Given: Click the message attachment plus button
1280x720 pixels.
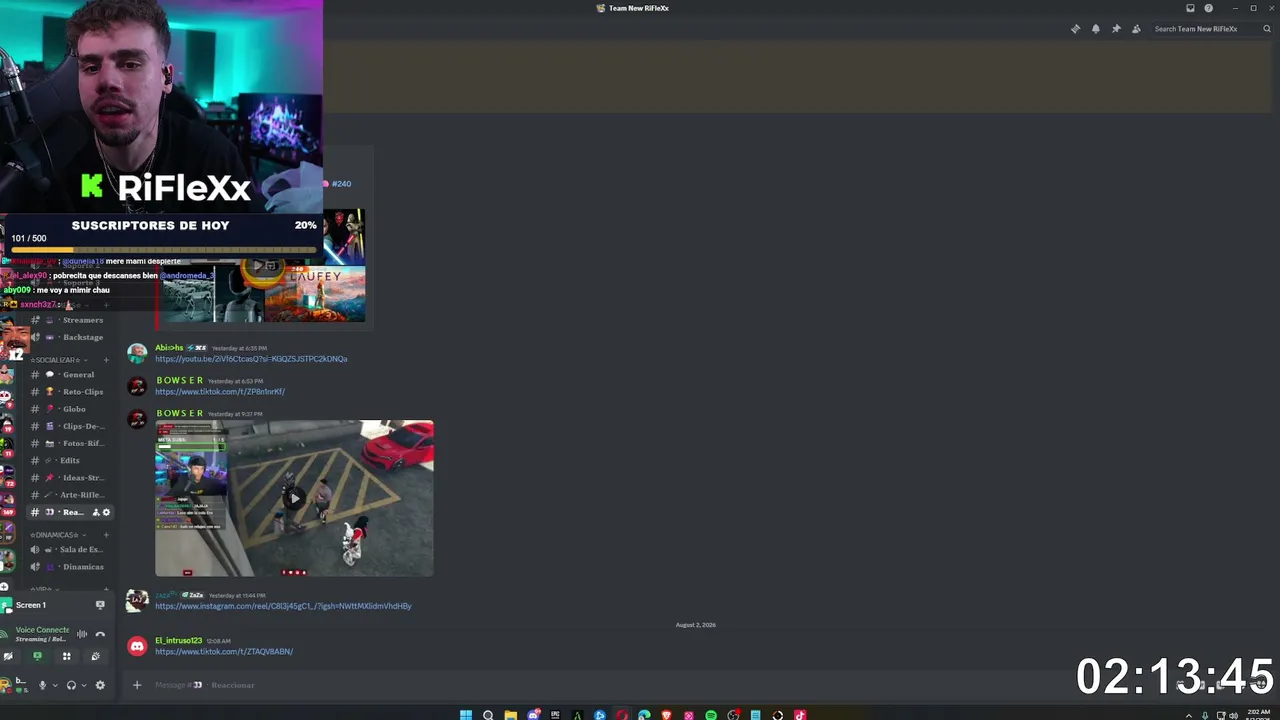Looking at the screenshot, I should 137,685.
